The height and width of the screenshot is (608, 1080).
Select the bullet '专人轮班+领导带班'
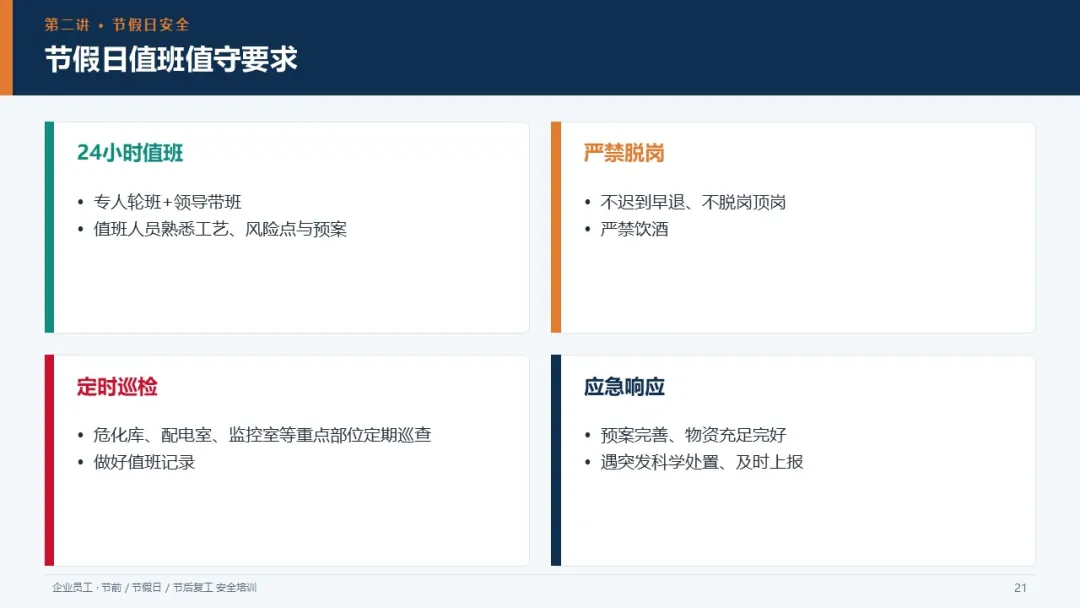(x=167, y=202)
